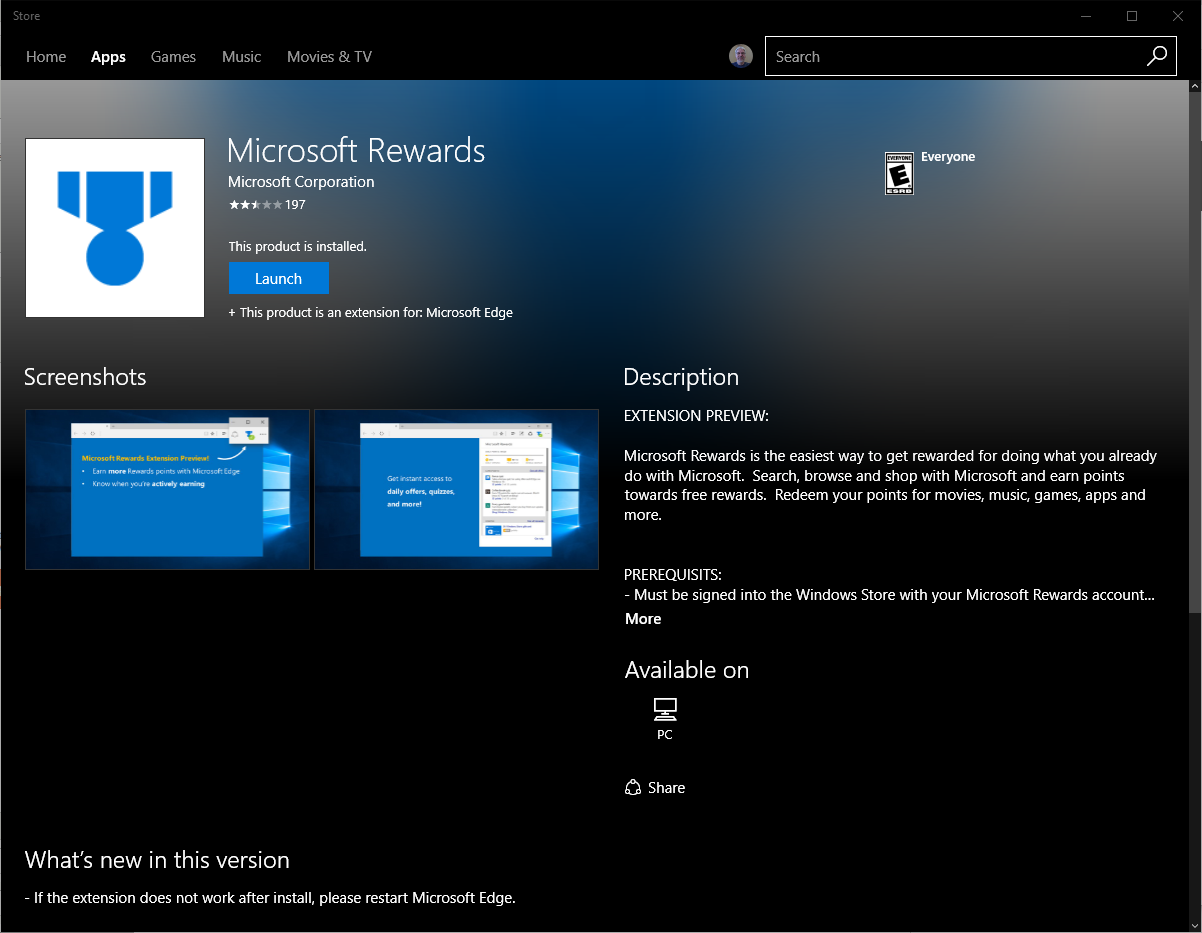Click the PC availability icon
This screenshot has width=1202, height=933.
[664, 711]
